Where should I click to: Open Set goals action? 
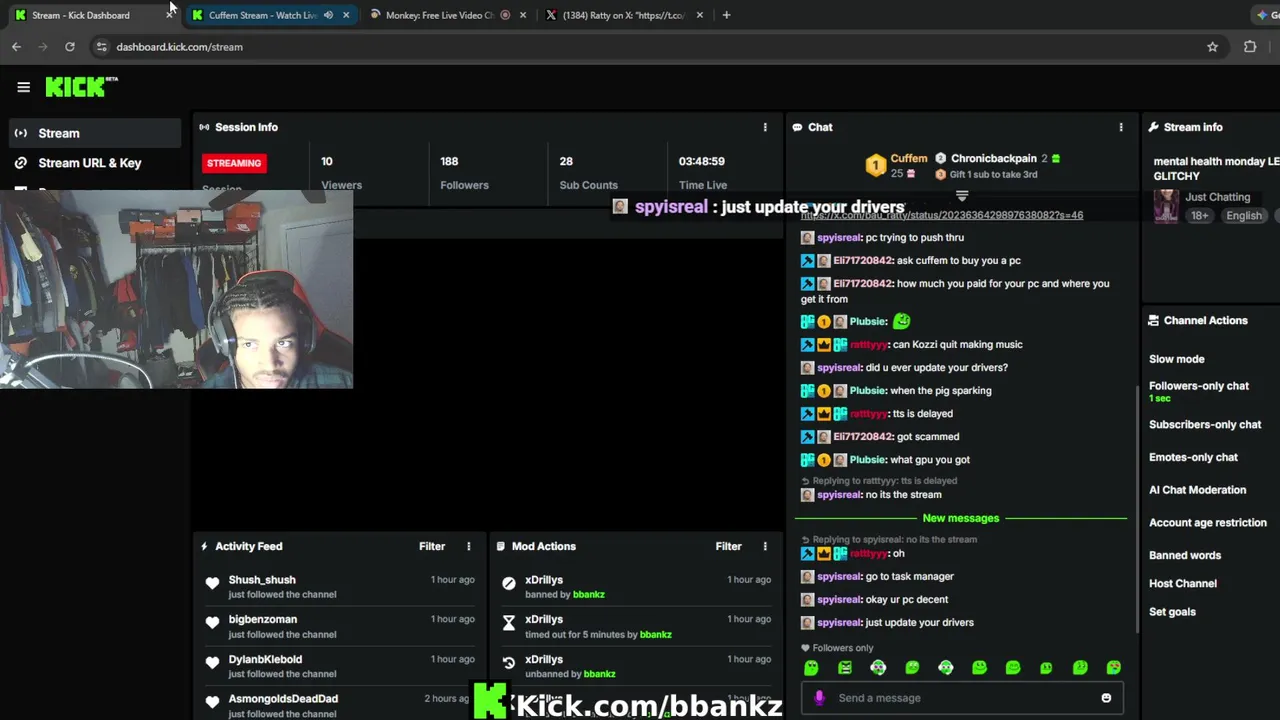coord(1172,612)
